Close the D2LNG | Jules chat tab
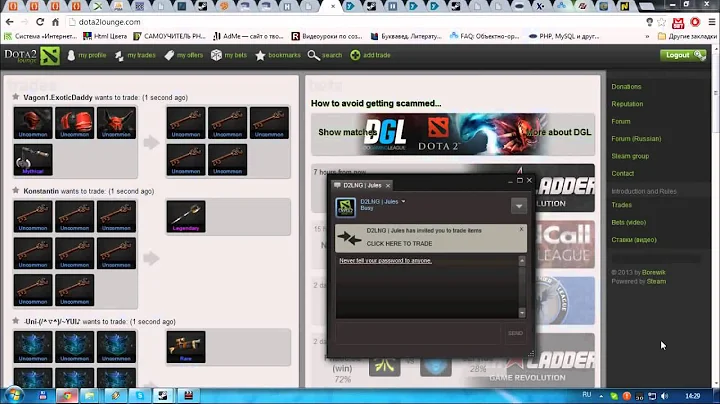 click(x=388, y=185)
